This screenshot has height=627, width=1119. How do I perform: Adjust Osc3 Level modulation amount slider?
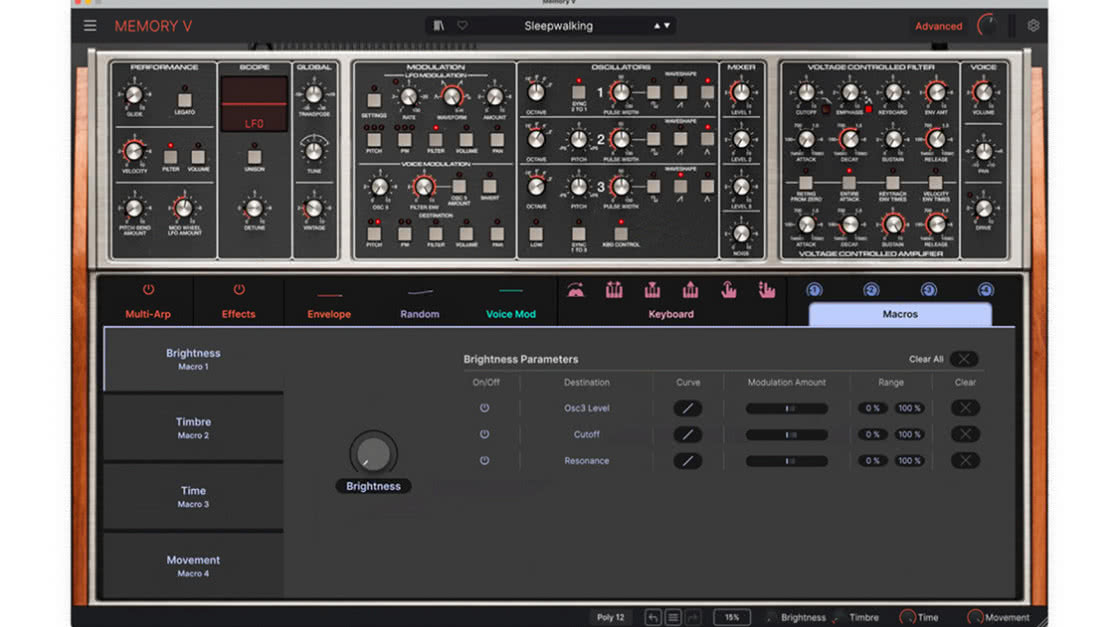tap(787, 409)
